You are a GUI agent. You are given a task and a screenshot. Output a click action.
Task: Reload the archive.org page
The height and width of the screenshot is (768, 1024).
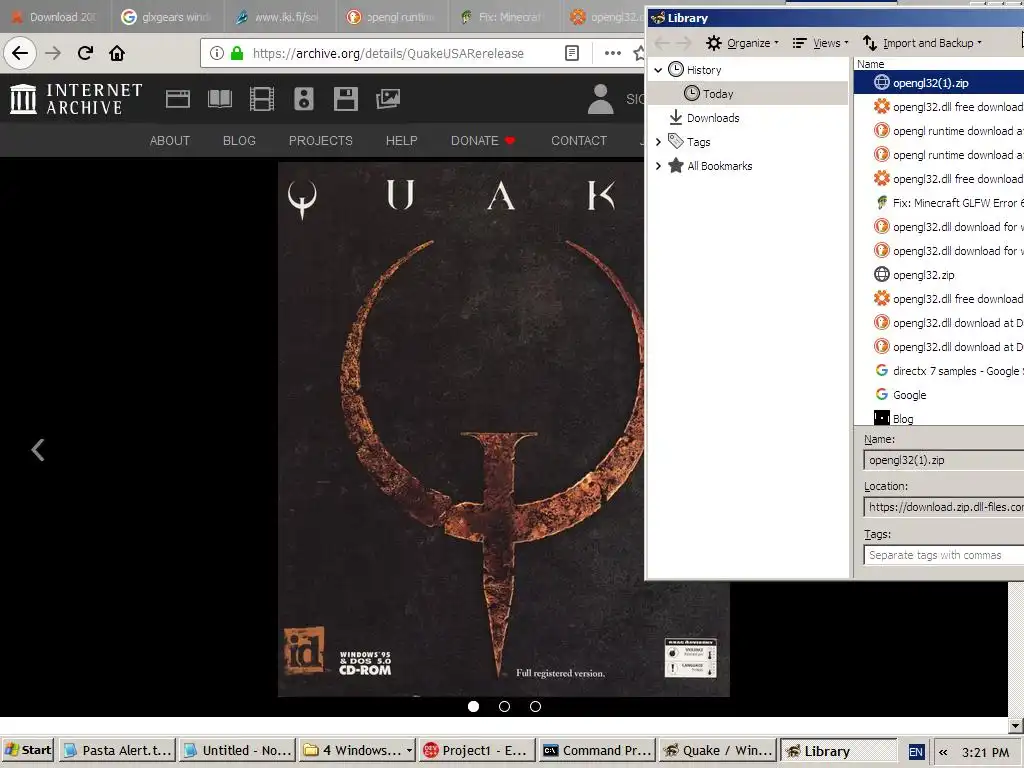(x=85, y=53)
